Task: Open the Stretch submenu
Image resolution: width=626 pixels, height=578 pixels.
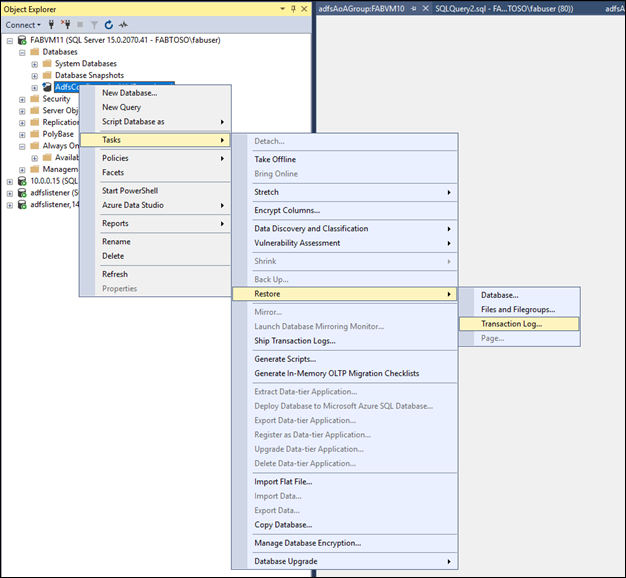Action: click(x=345, y=192)
